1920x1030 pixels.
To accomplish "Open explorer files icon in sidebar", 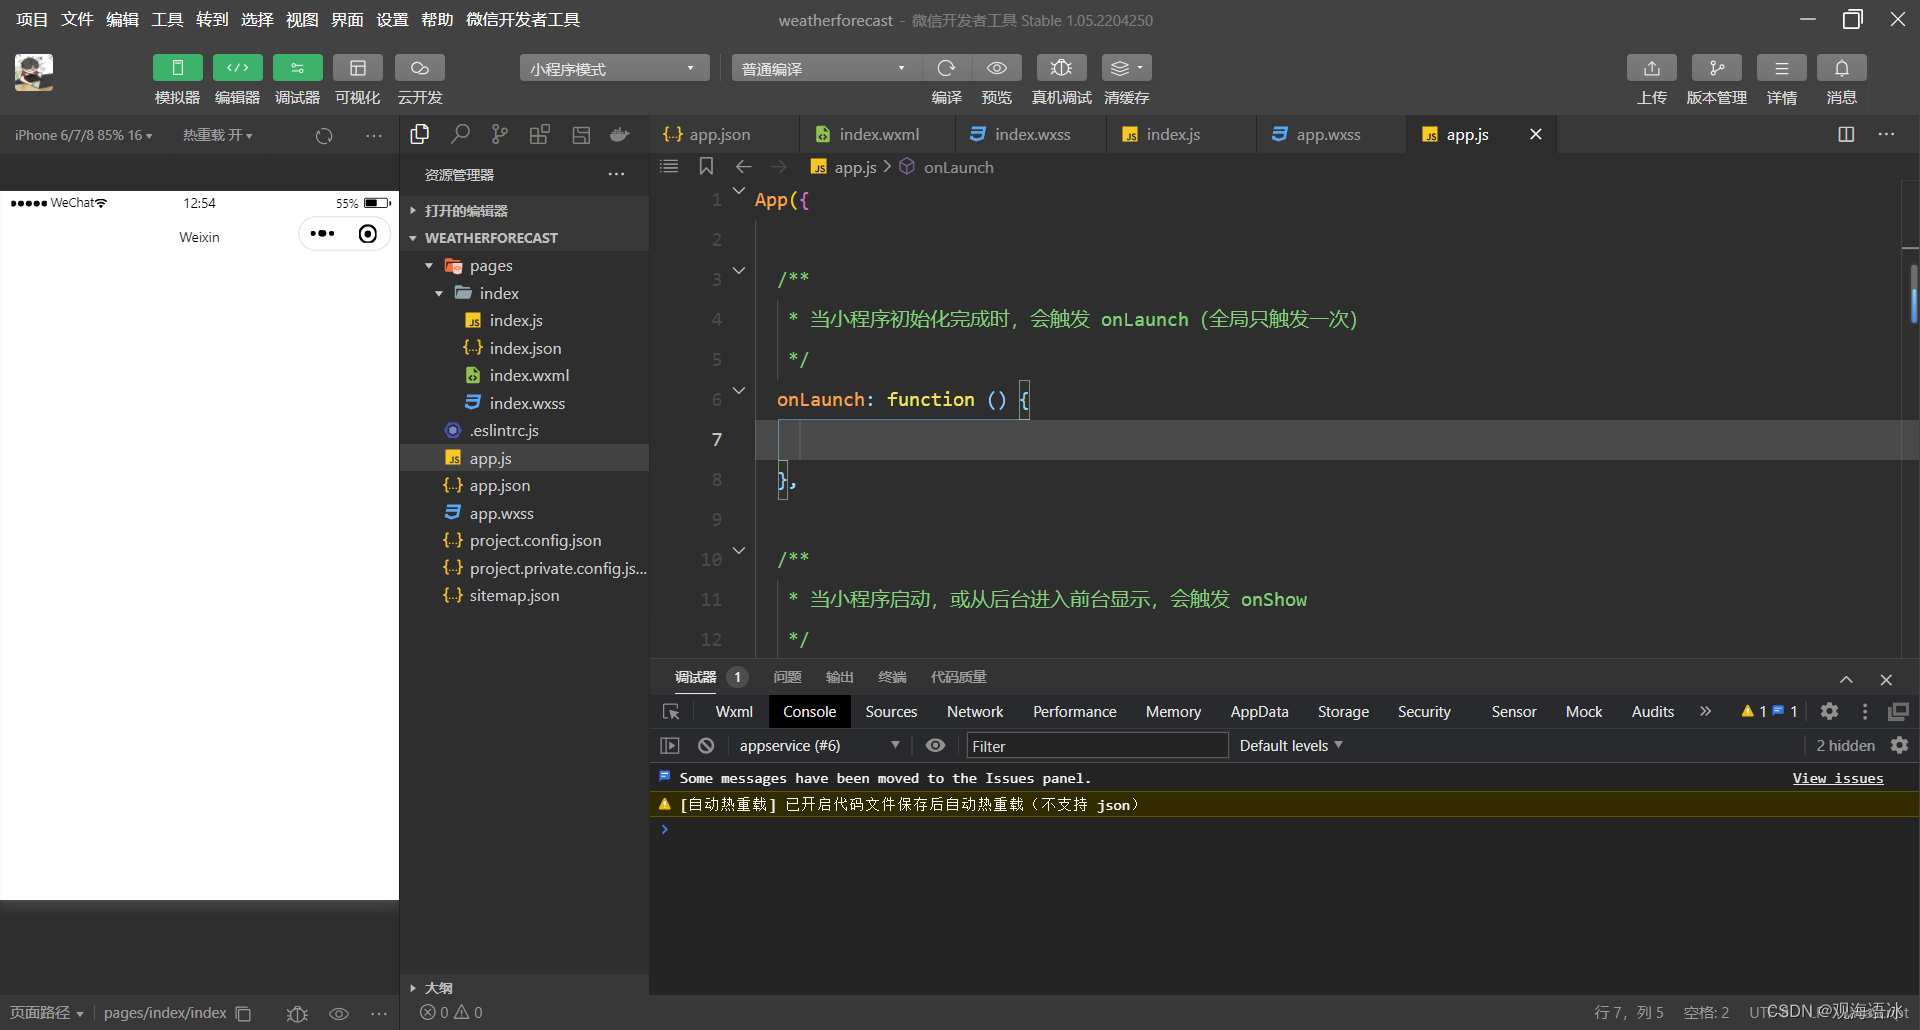I will [420, 134].
